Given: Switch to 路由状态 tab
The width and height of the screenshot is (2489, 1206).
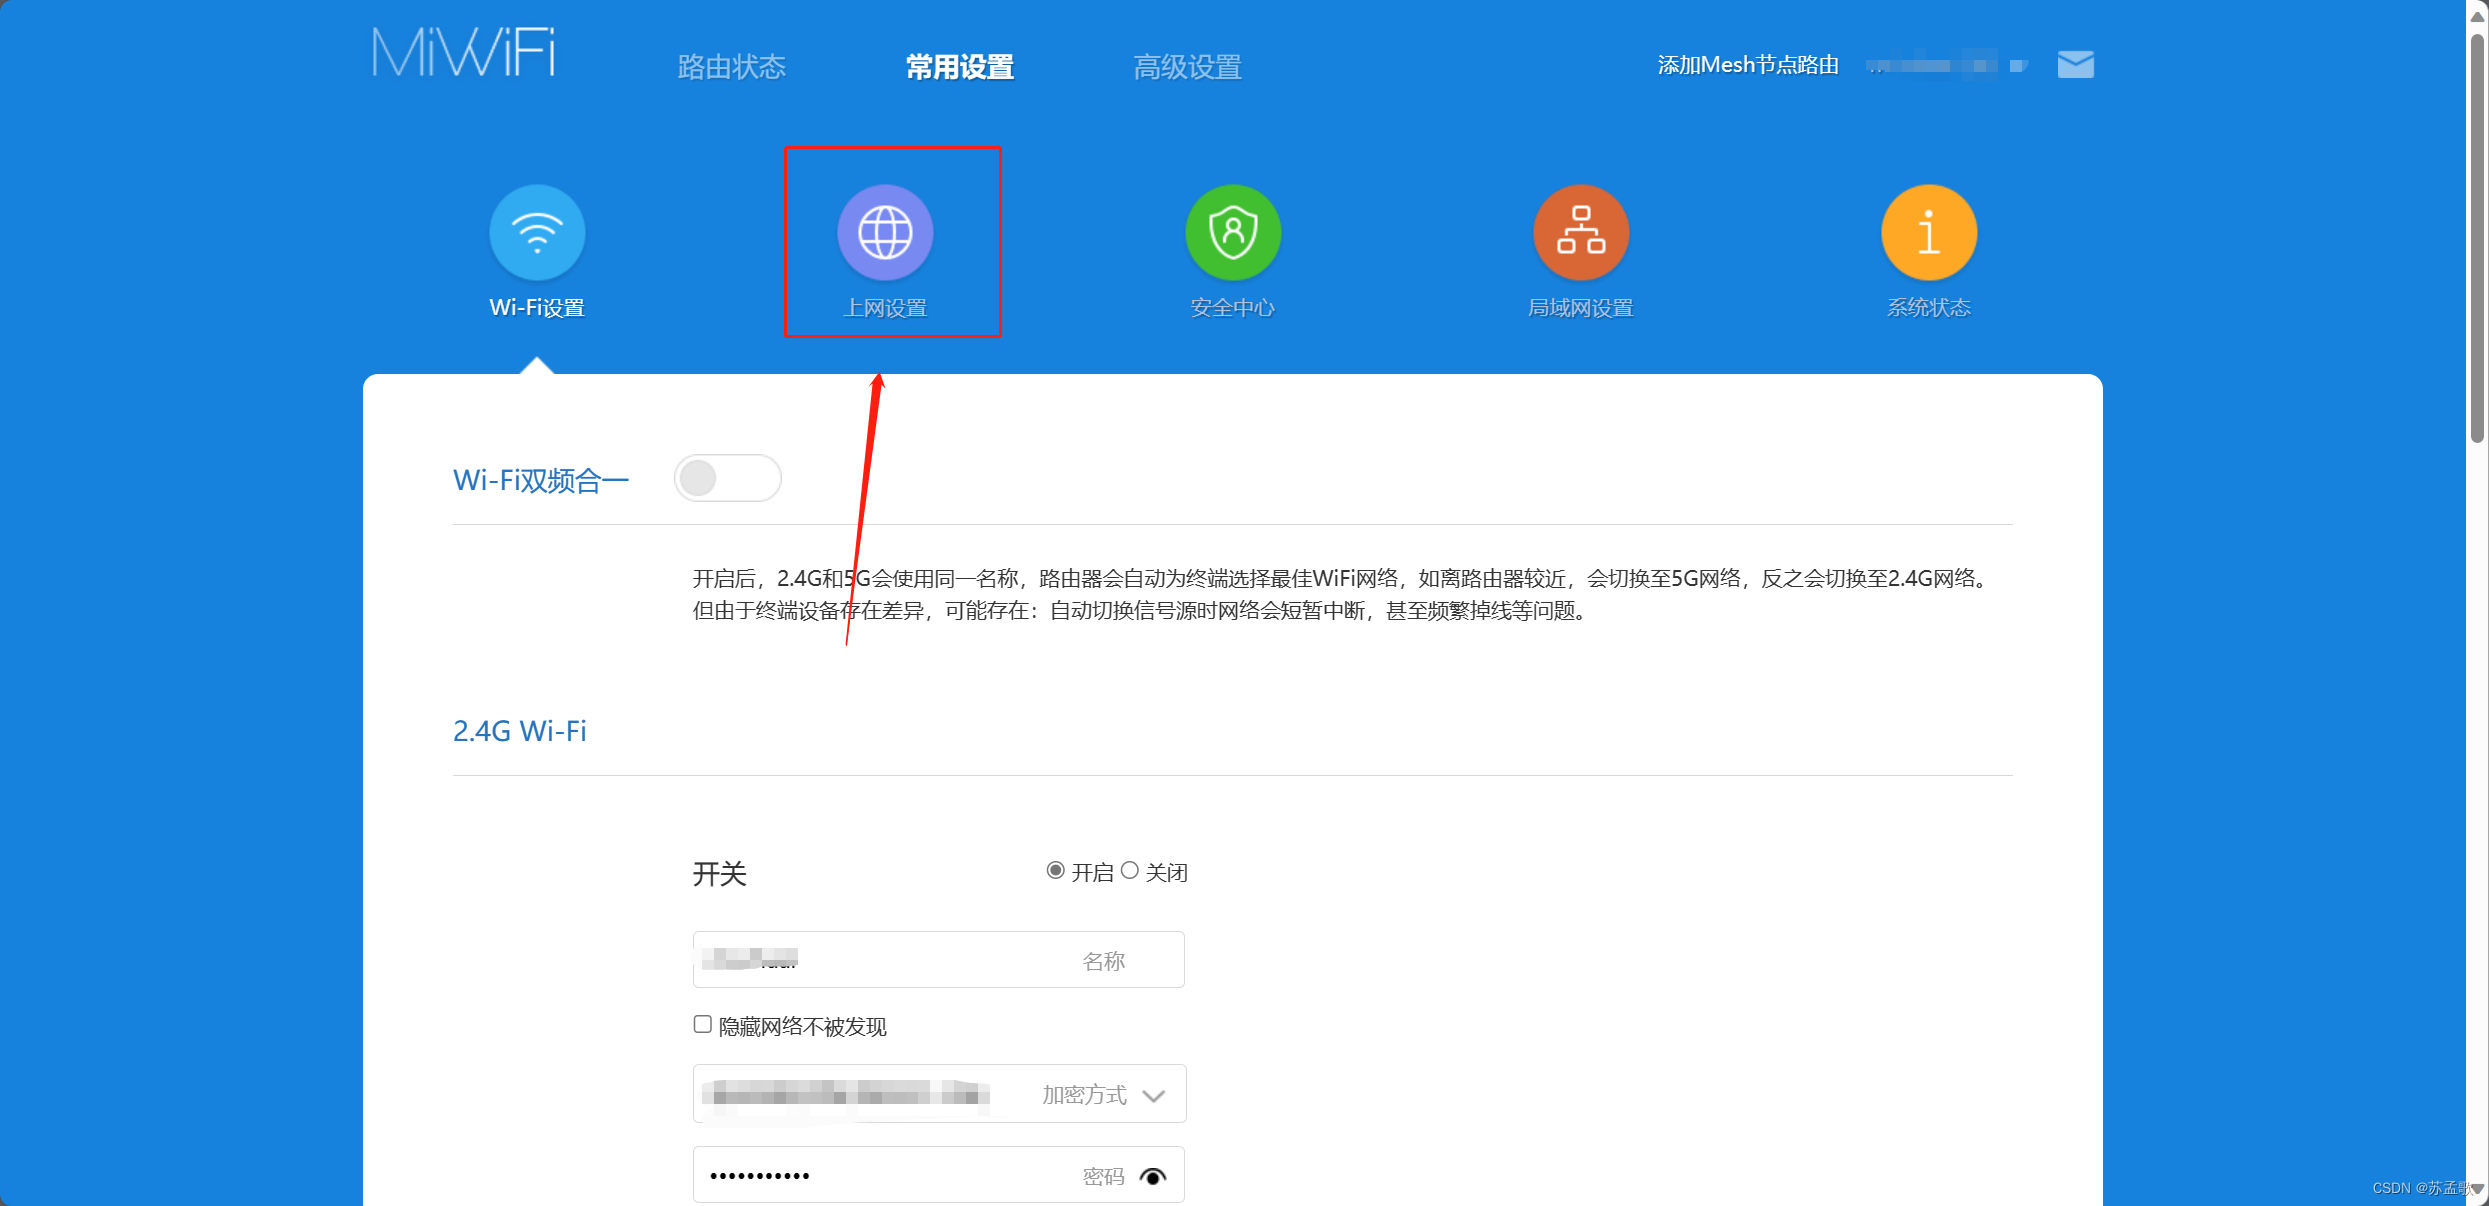Looking at the screenshot, I should point(731,67).
